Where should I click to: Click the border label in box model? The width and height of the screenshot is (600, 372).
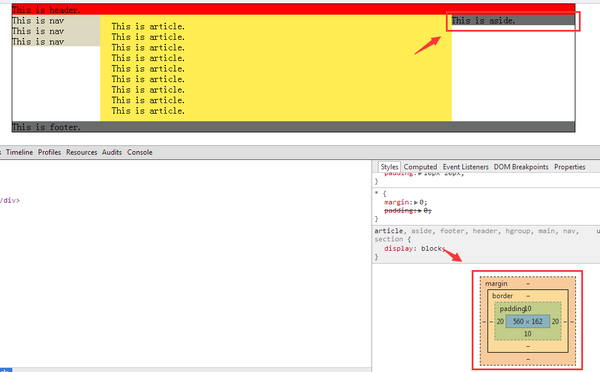coord(502,296)
